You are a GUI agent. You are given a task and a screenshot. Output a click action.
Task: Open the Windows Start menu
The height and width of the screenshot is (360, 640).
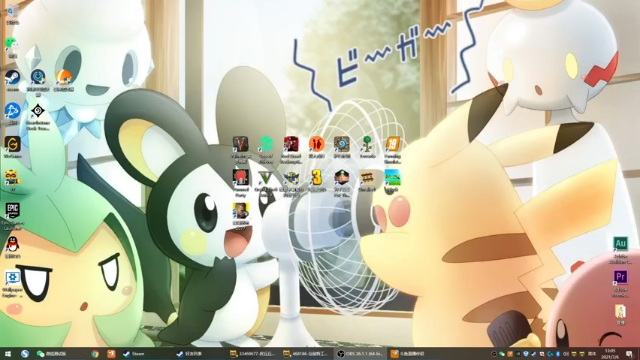pyautogui.click(x=8, y=354)
